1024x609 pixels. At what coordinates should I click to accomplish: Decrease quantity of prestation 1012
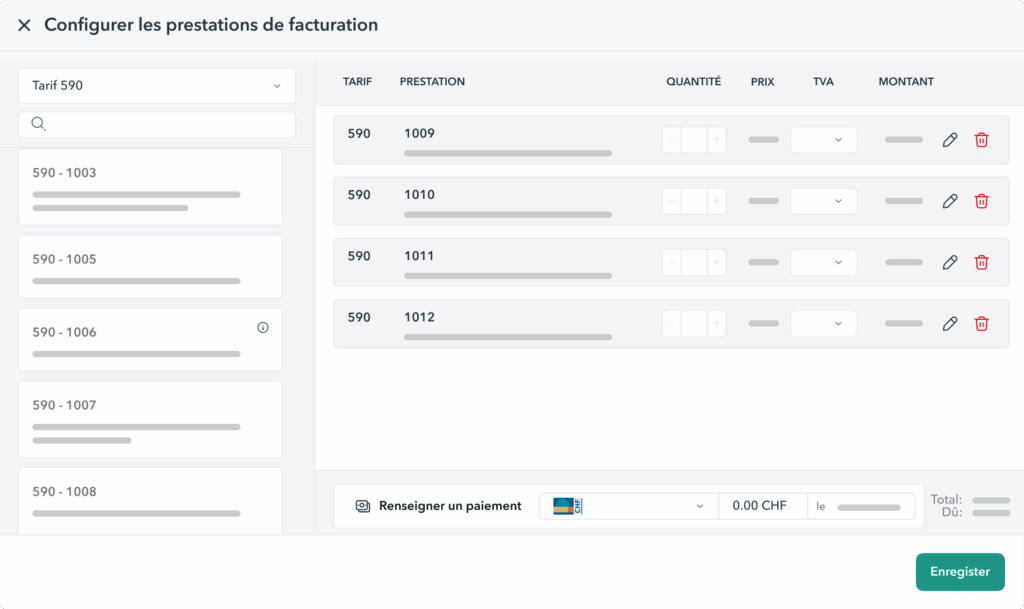coord(671,324)
